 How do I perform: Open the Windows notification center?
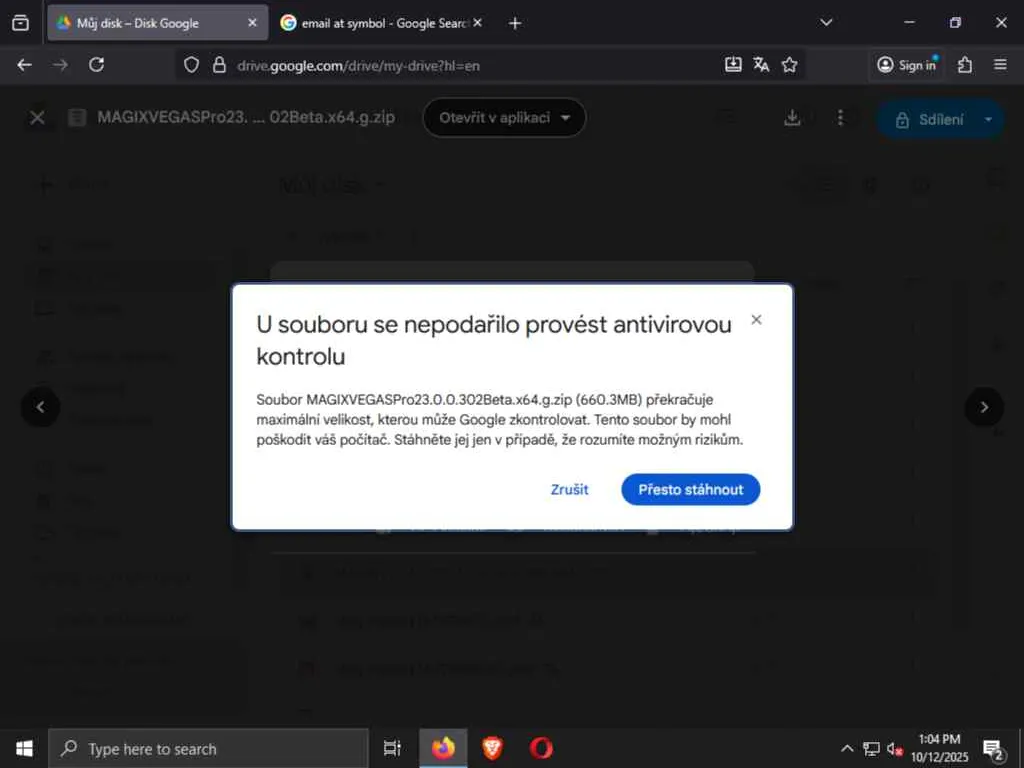[993, 749]
